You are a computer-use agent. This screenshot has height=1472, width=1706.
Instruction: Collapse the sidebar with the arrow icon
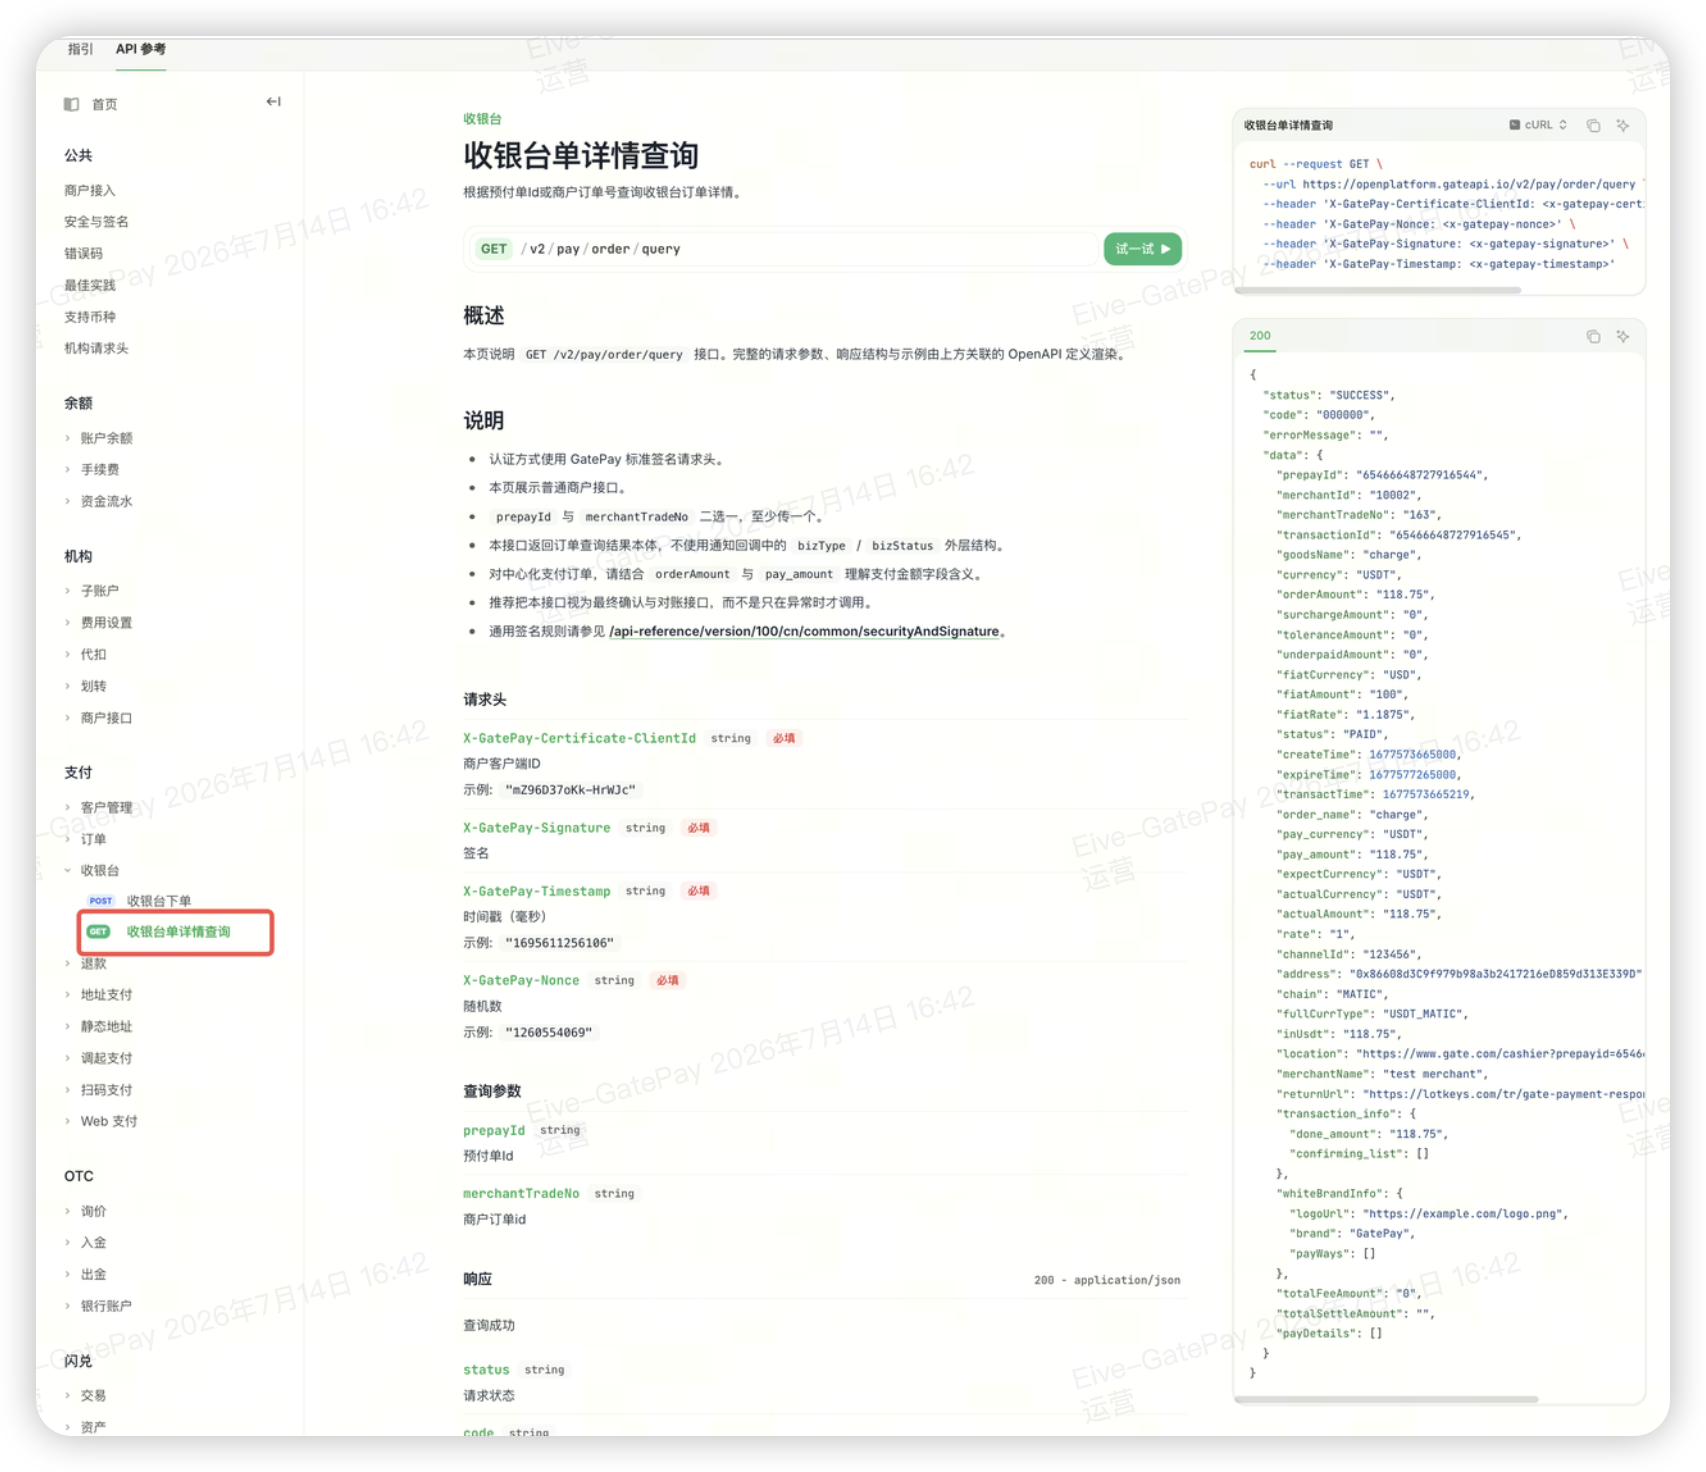click(x=273, y=102)
